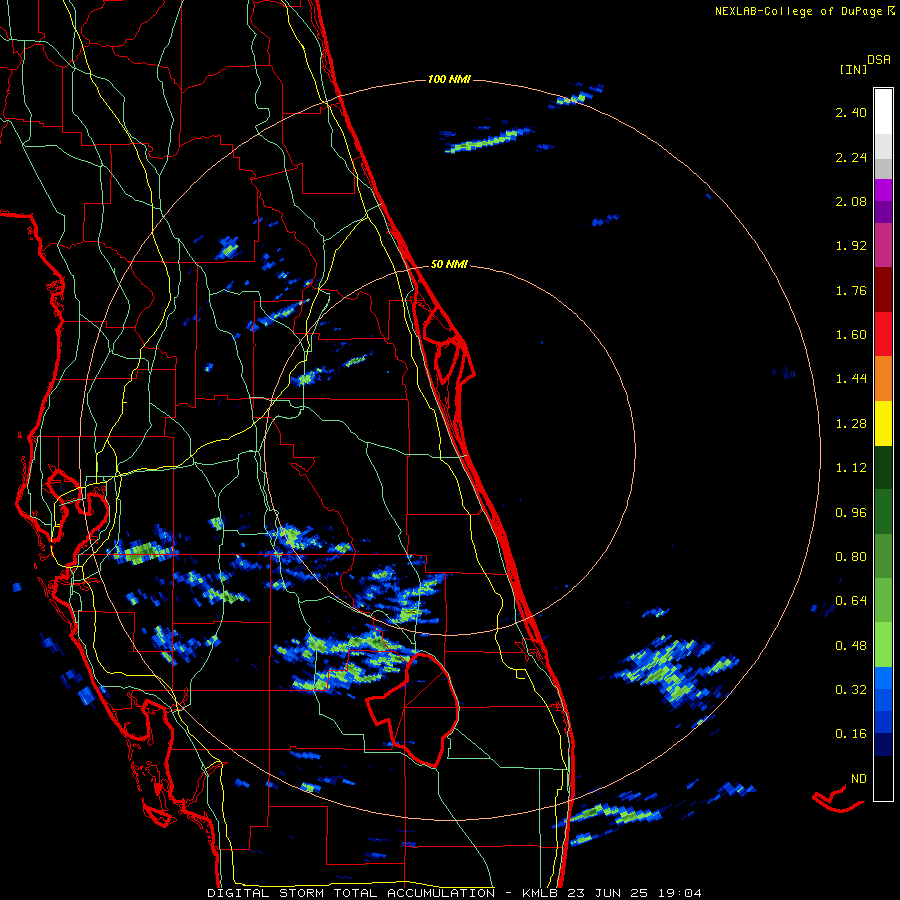Click the 0.96 legend value
The image size is (900, 900).
(851, 513)
